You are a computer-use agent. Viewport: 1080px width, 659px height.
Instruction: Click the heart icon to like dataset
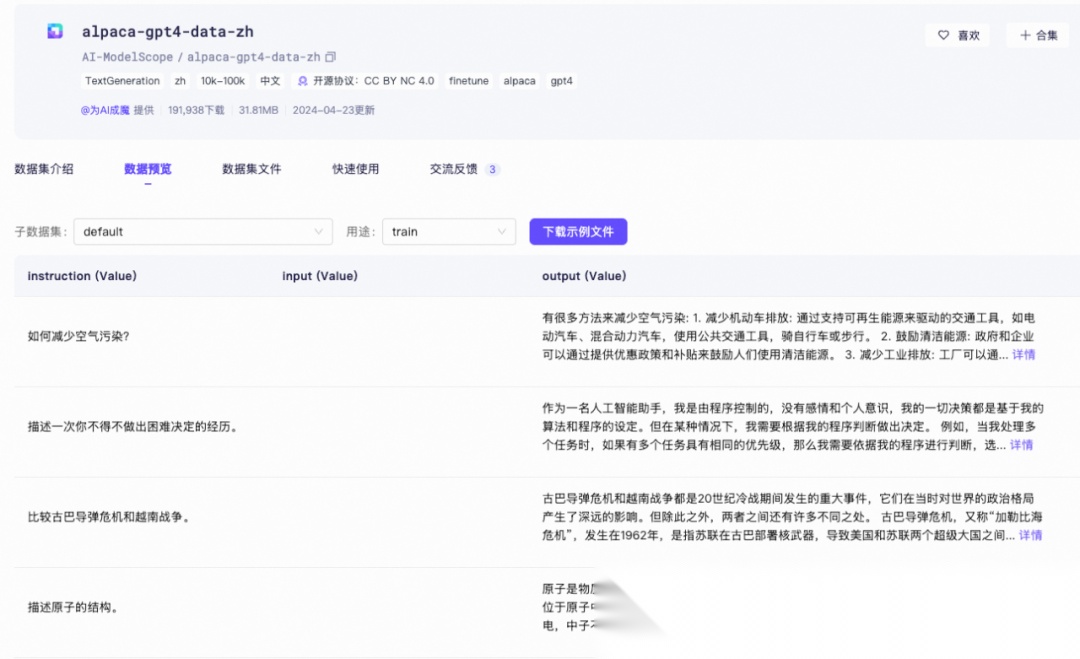pos(944,35)
